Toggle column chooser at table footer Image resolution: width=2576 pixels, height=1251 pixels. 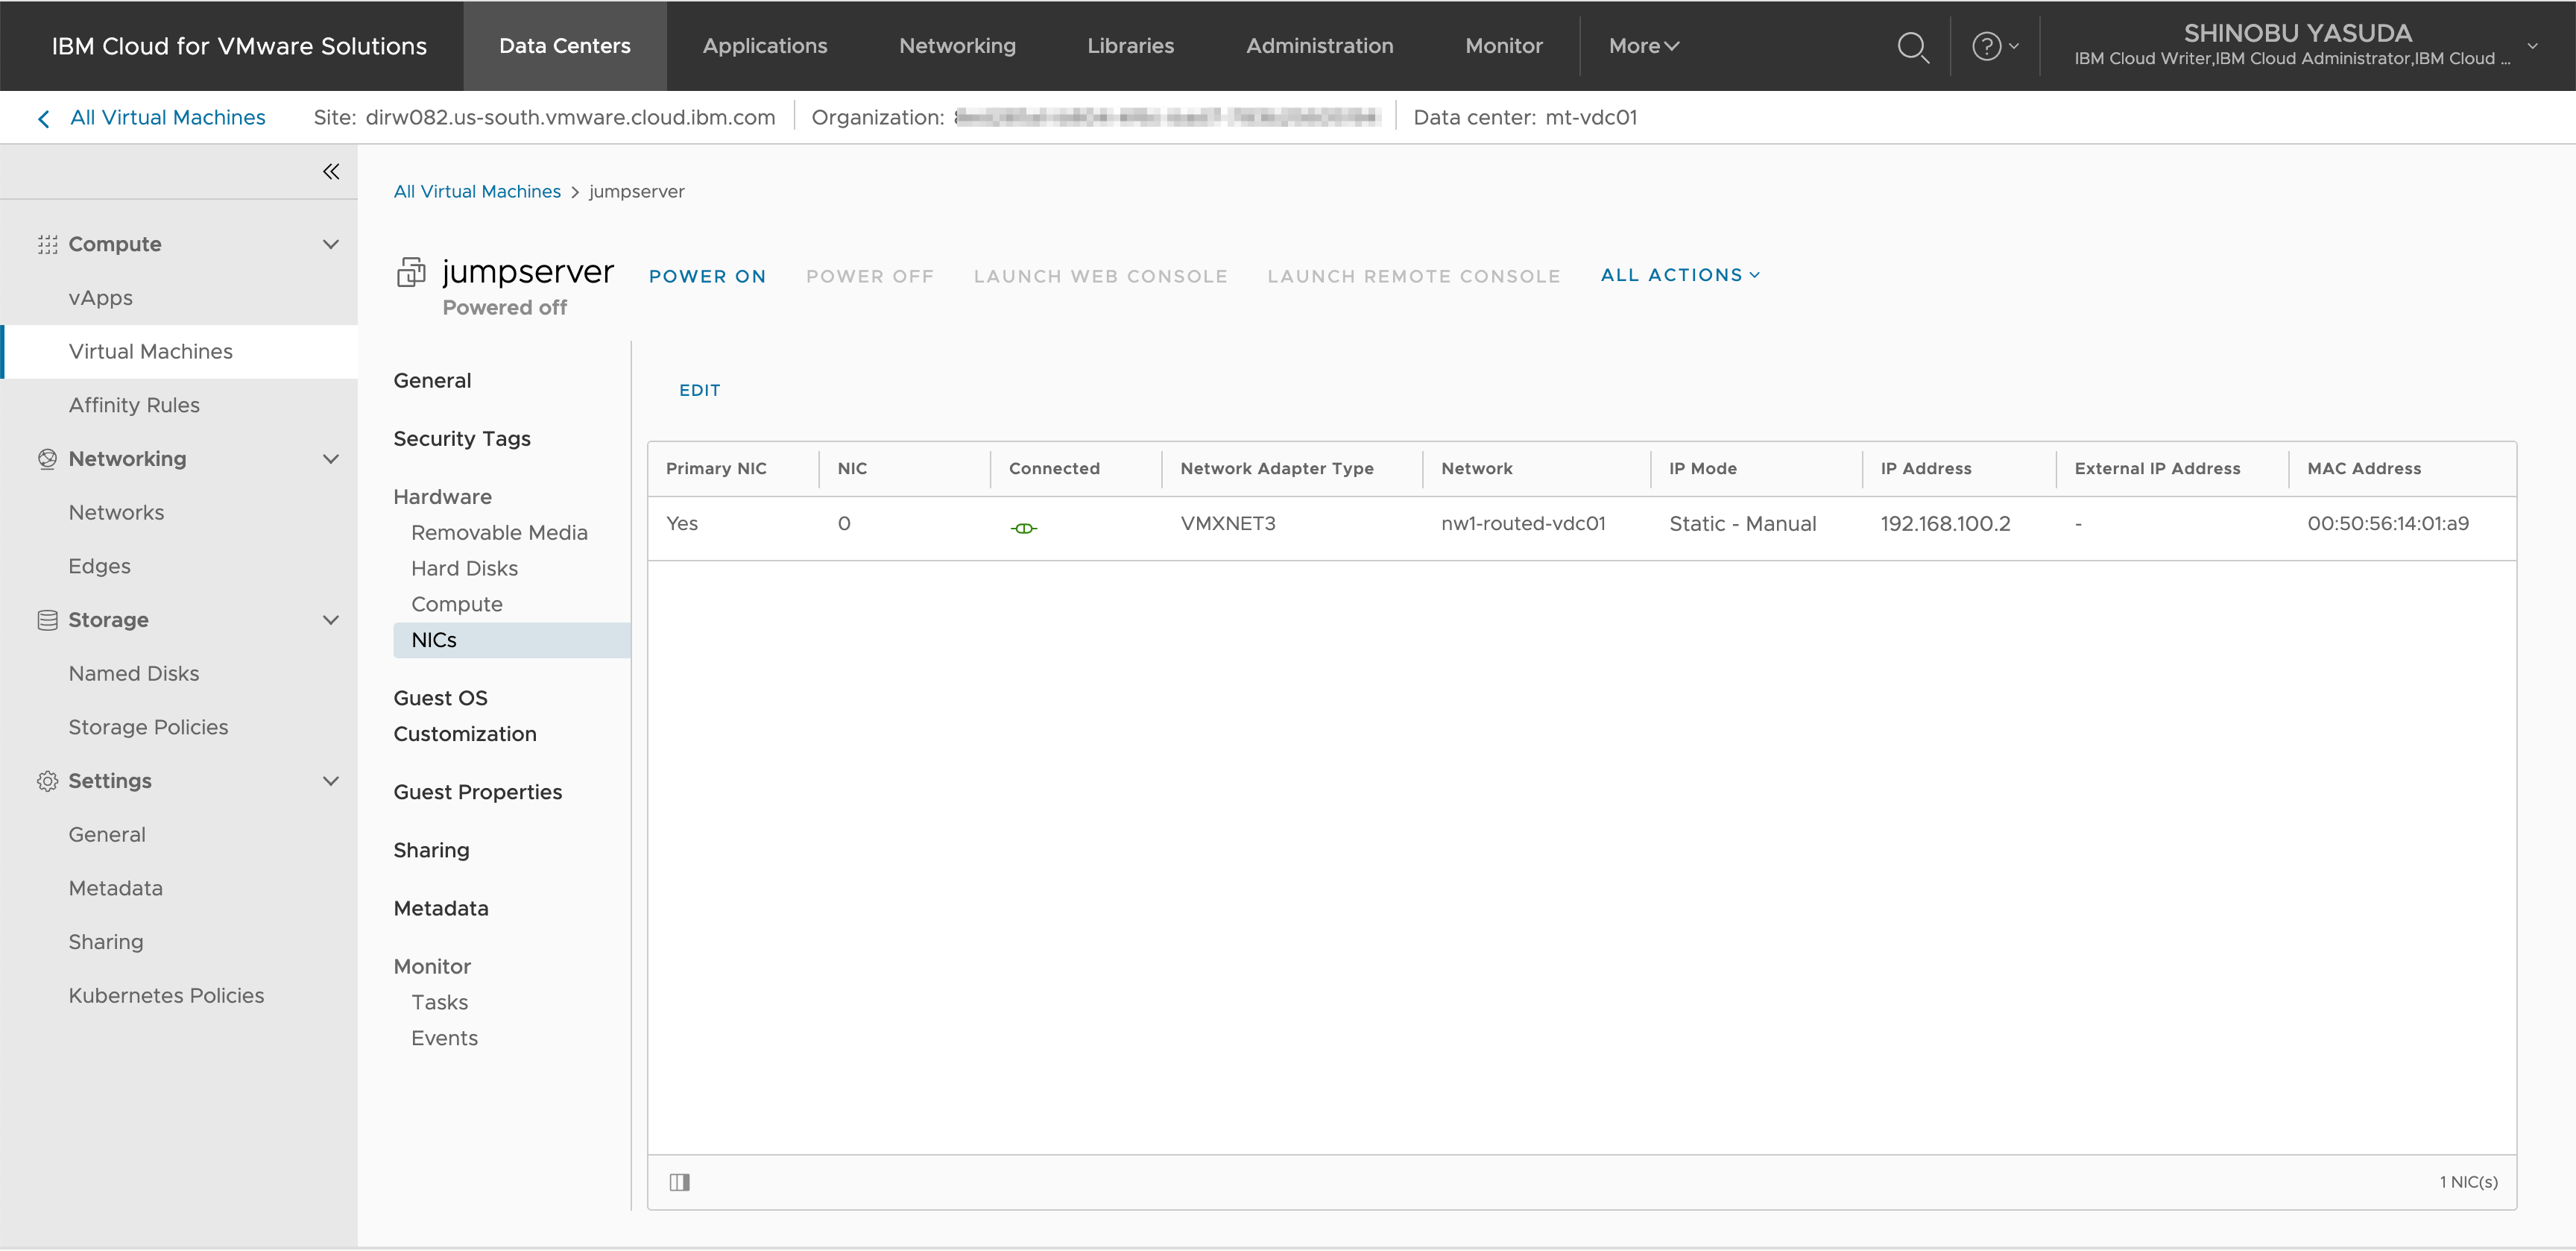click(x=680, y=1182)
